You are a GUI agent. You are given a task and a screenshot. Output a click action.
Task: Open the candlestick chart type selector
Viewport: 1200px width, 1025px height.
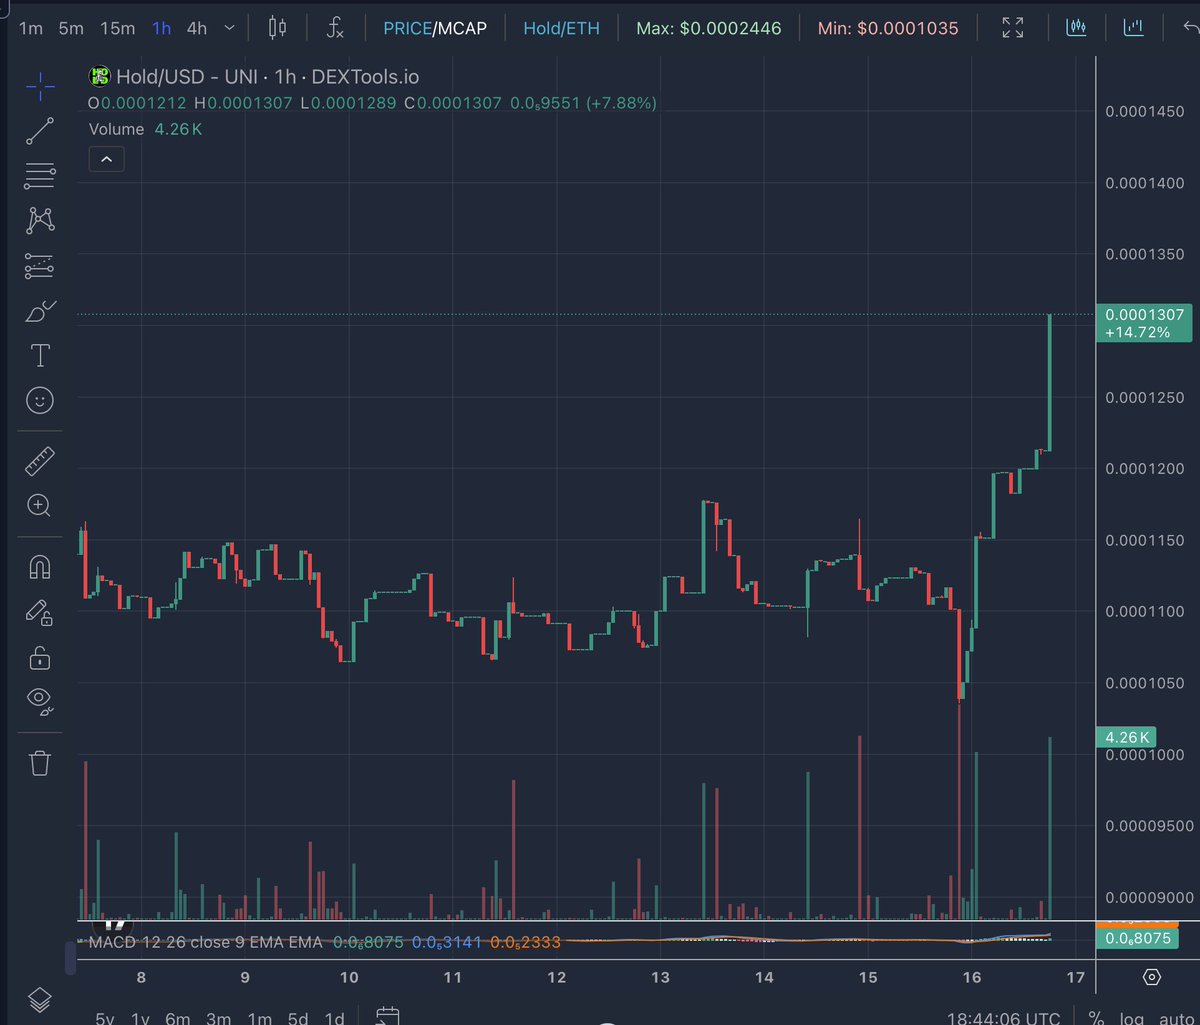point(279,28)
